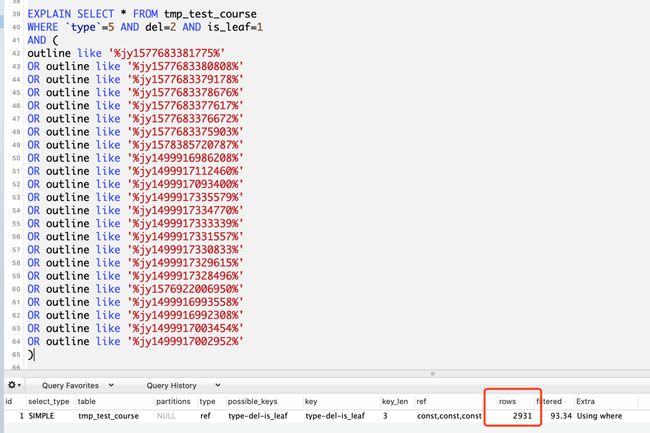Click the select_type column header
The width and height of the screenshot is (650, 433).
coord(49,401)
